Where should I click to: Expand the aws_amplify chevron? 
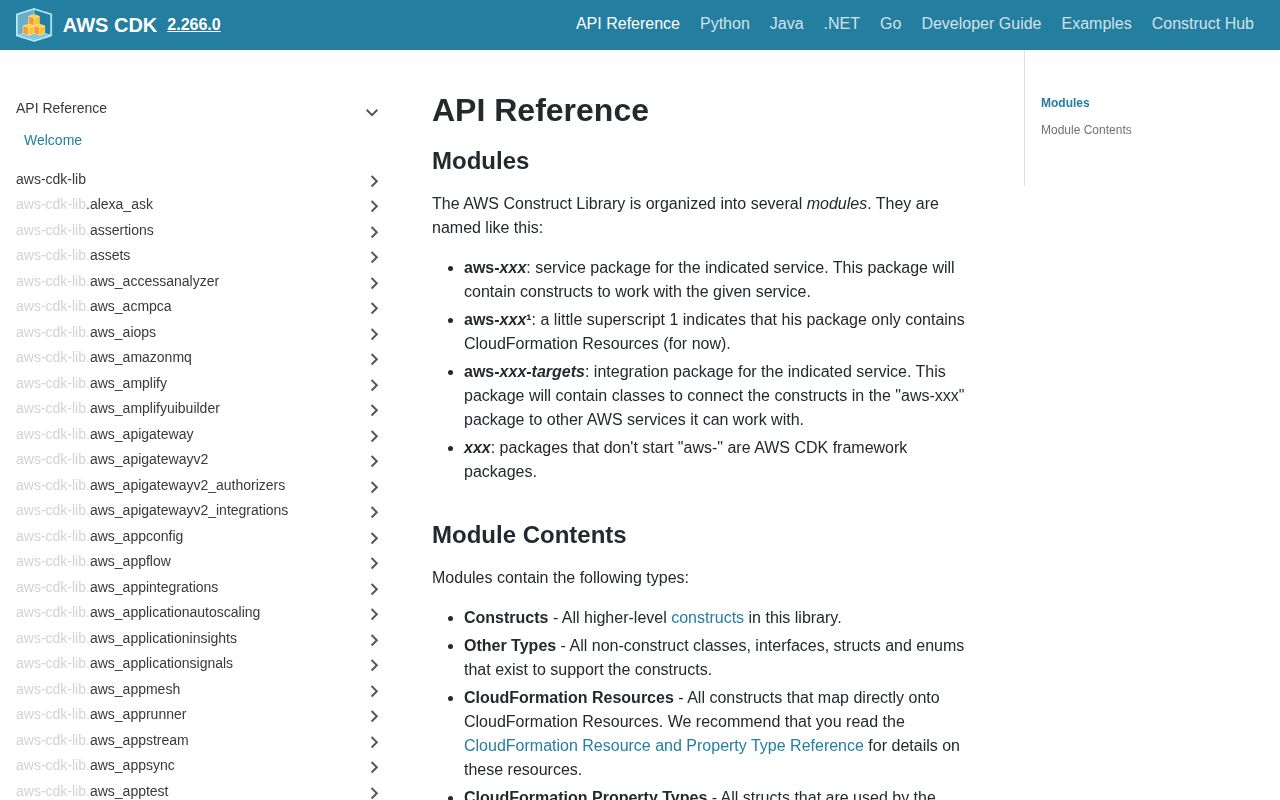click(374, 385)
